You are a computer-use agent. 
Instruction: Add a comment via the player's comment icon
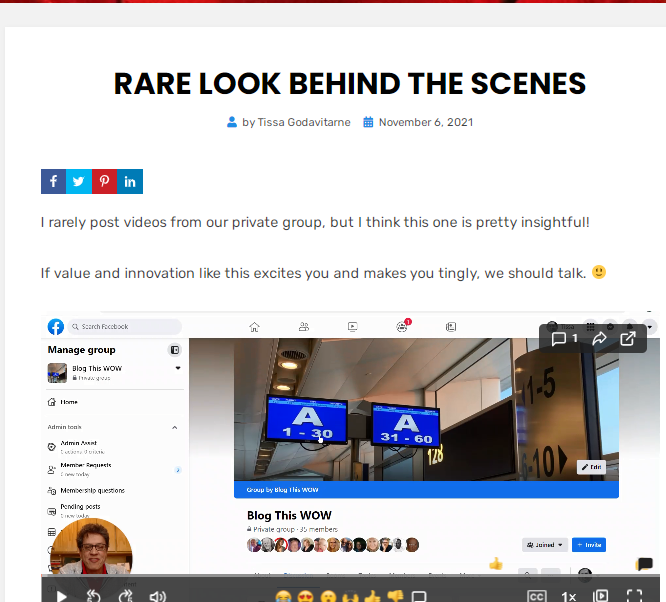[419, 596]
